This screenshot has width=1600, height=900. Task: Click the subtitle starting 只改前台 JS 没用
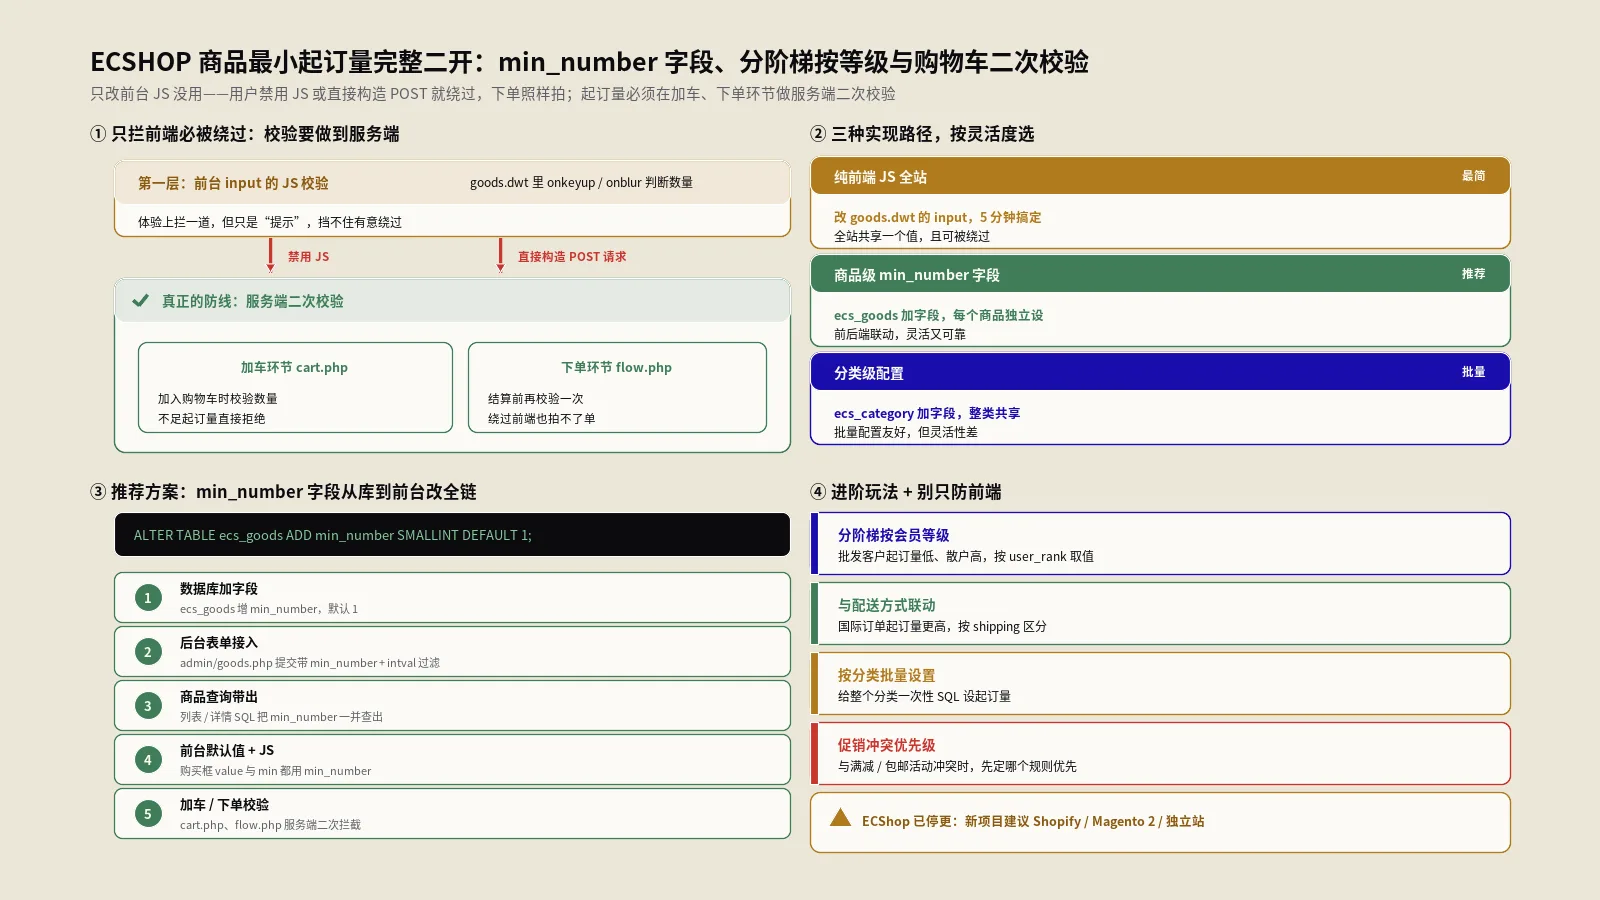point(493,94)
